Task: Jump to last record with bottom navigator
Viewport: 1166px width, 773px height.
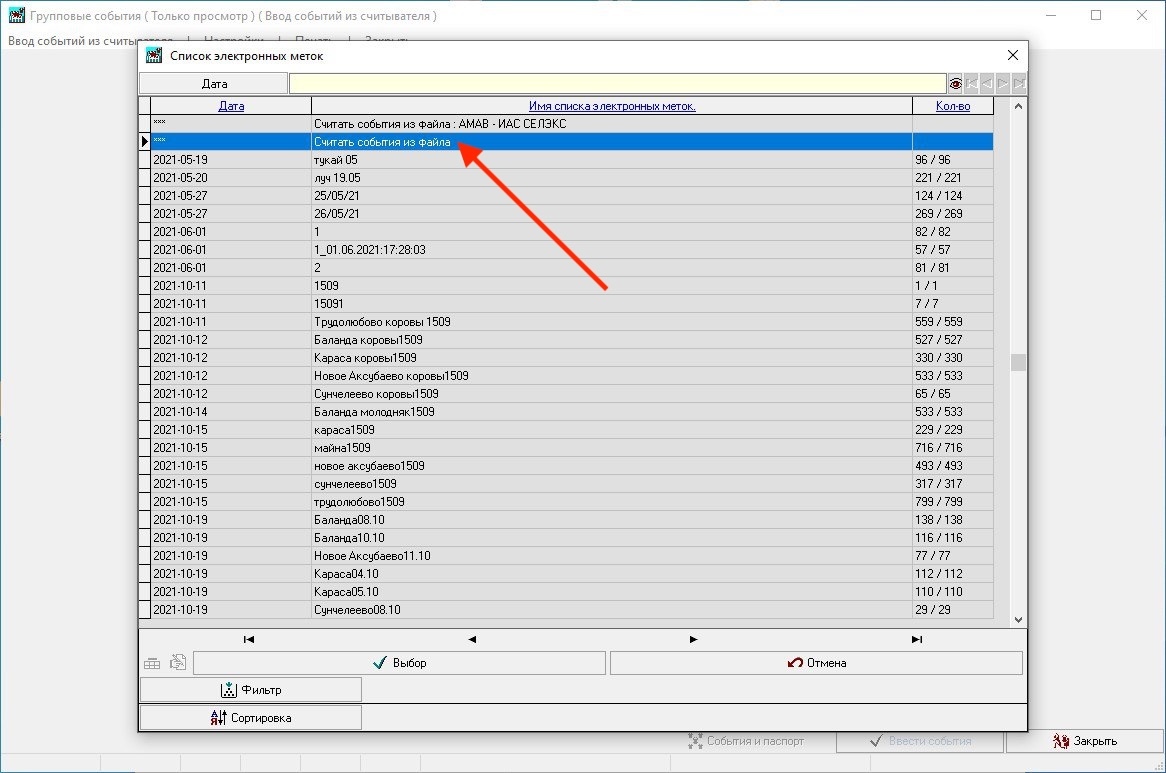Action: click(x=917, y=639)
